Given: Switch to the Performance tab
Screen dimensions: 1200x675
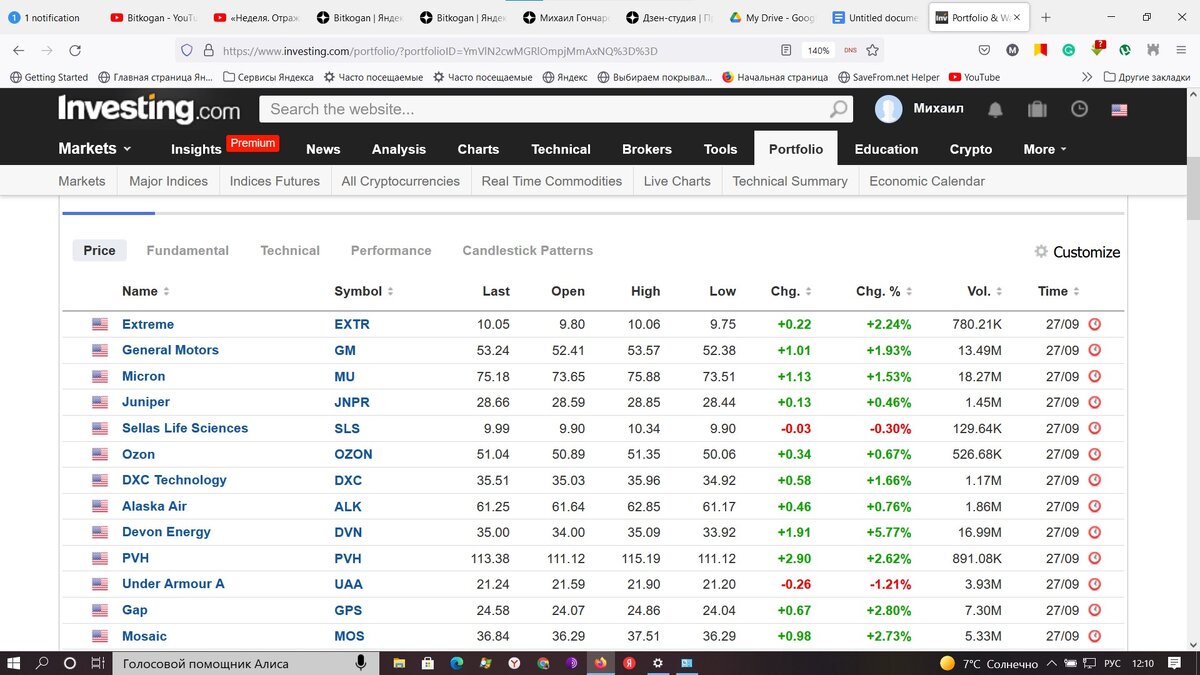Looking at the screenshot, I should click(x=391, y=250).
